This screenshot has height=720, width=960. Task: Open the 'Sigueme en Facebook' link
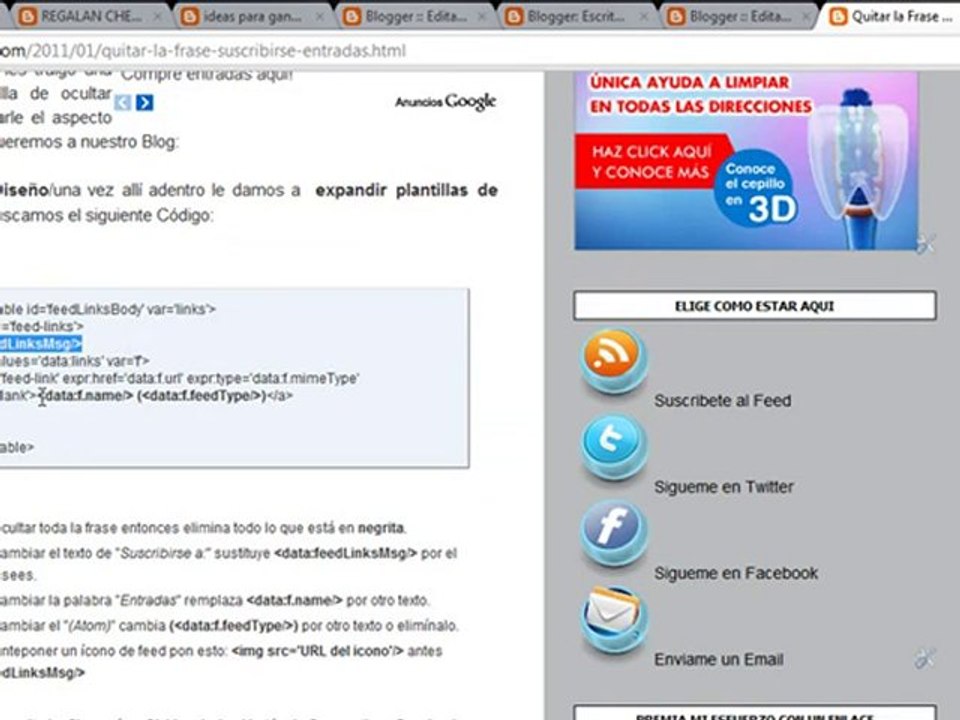pyautogui.click(x=736, y=573)
